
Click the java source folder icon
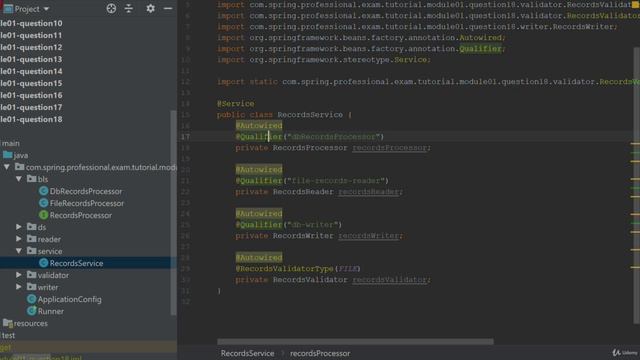[x=7, y=155]
